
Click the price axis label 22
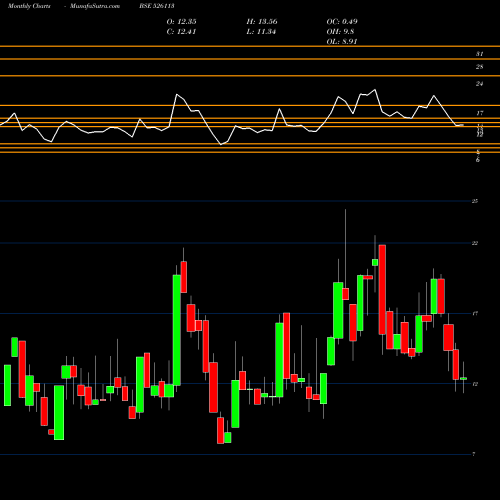[x=475, y=243]
